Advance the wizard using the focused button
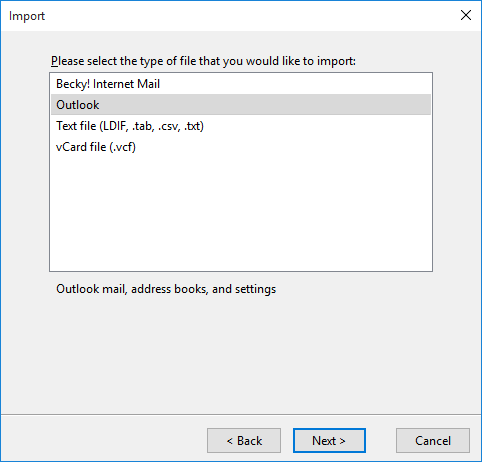The width and height of the screenshot is (482, 462). pyautogui.click(x=329, y=441)
